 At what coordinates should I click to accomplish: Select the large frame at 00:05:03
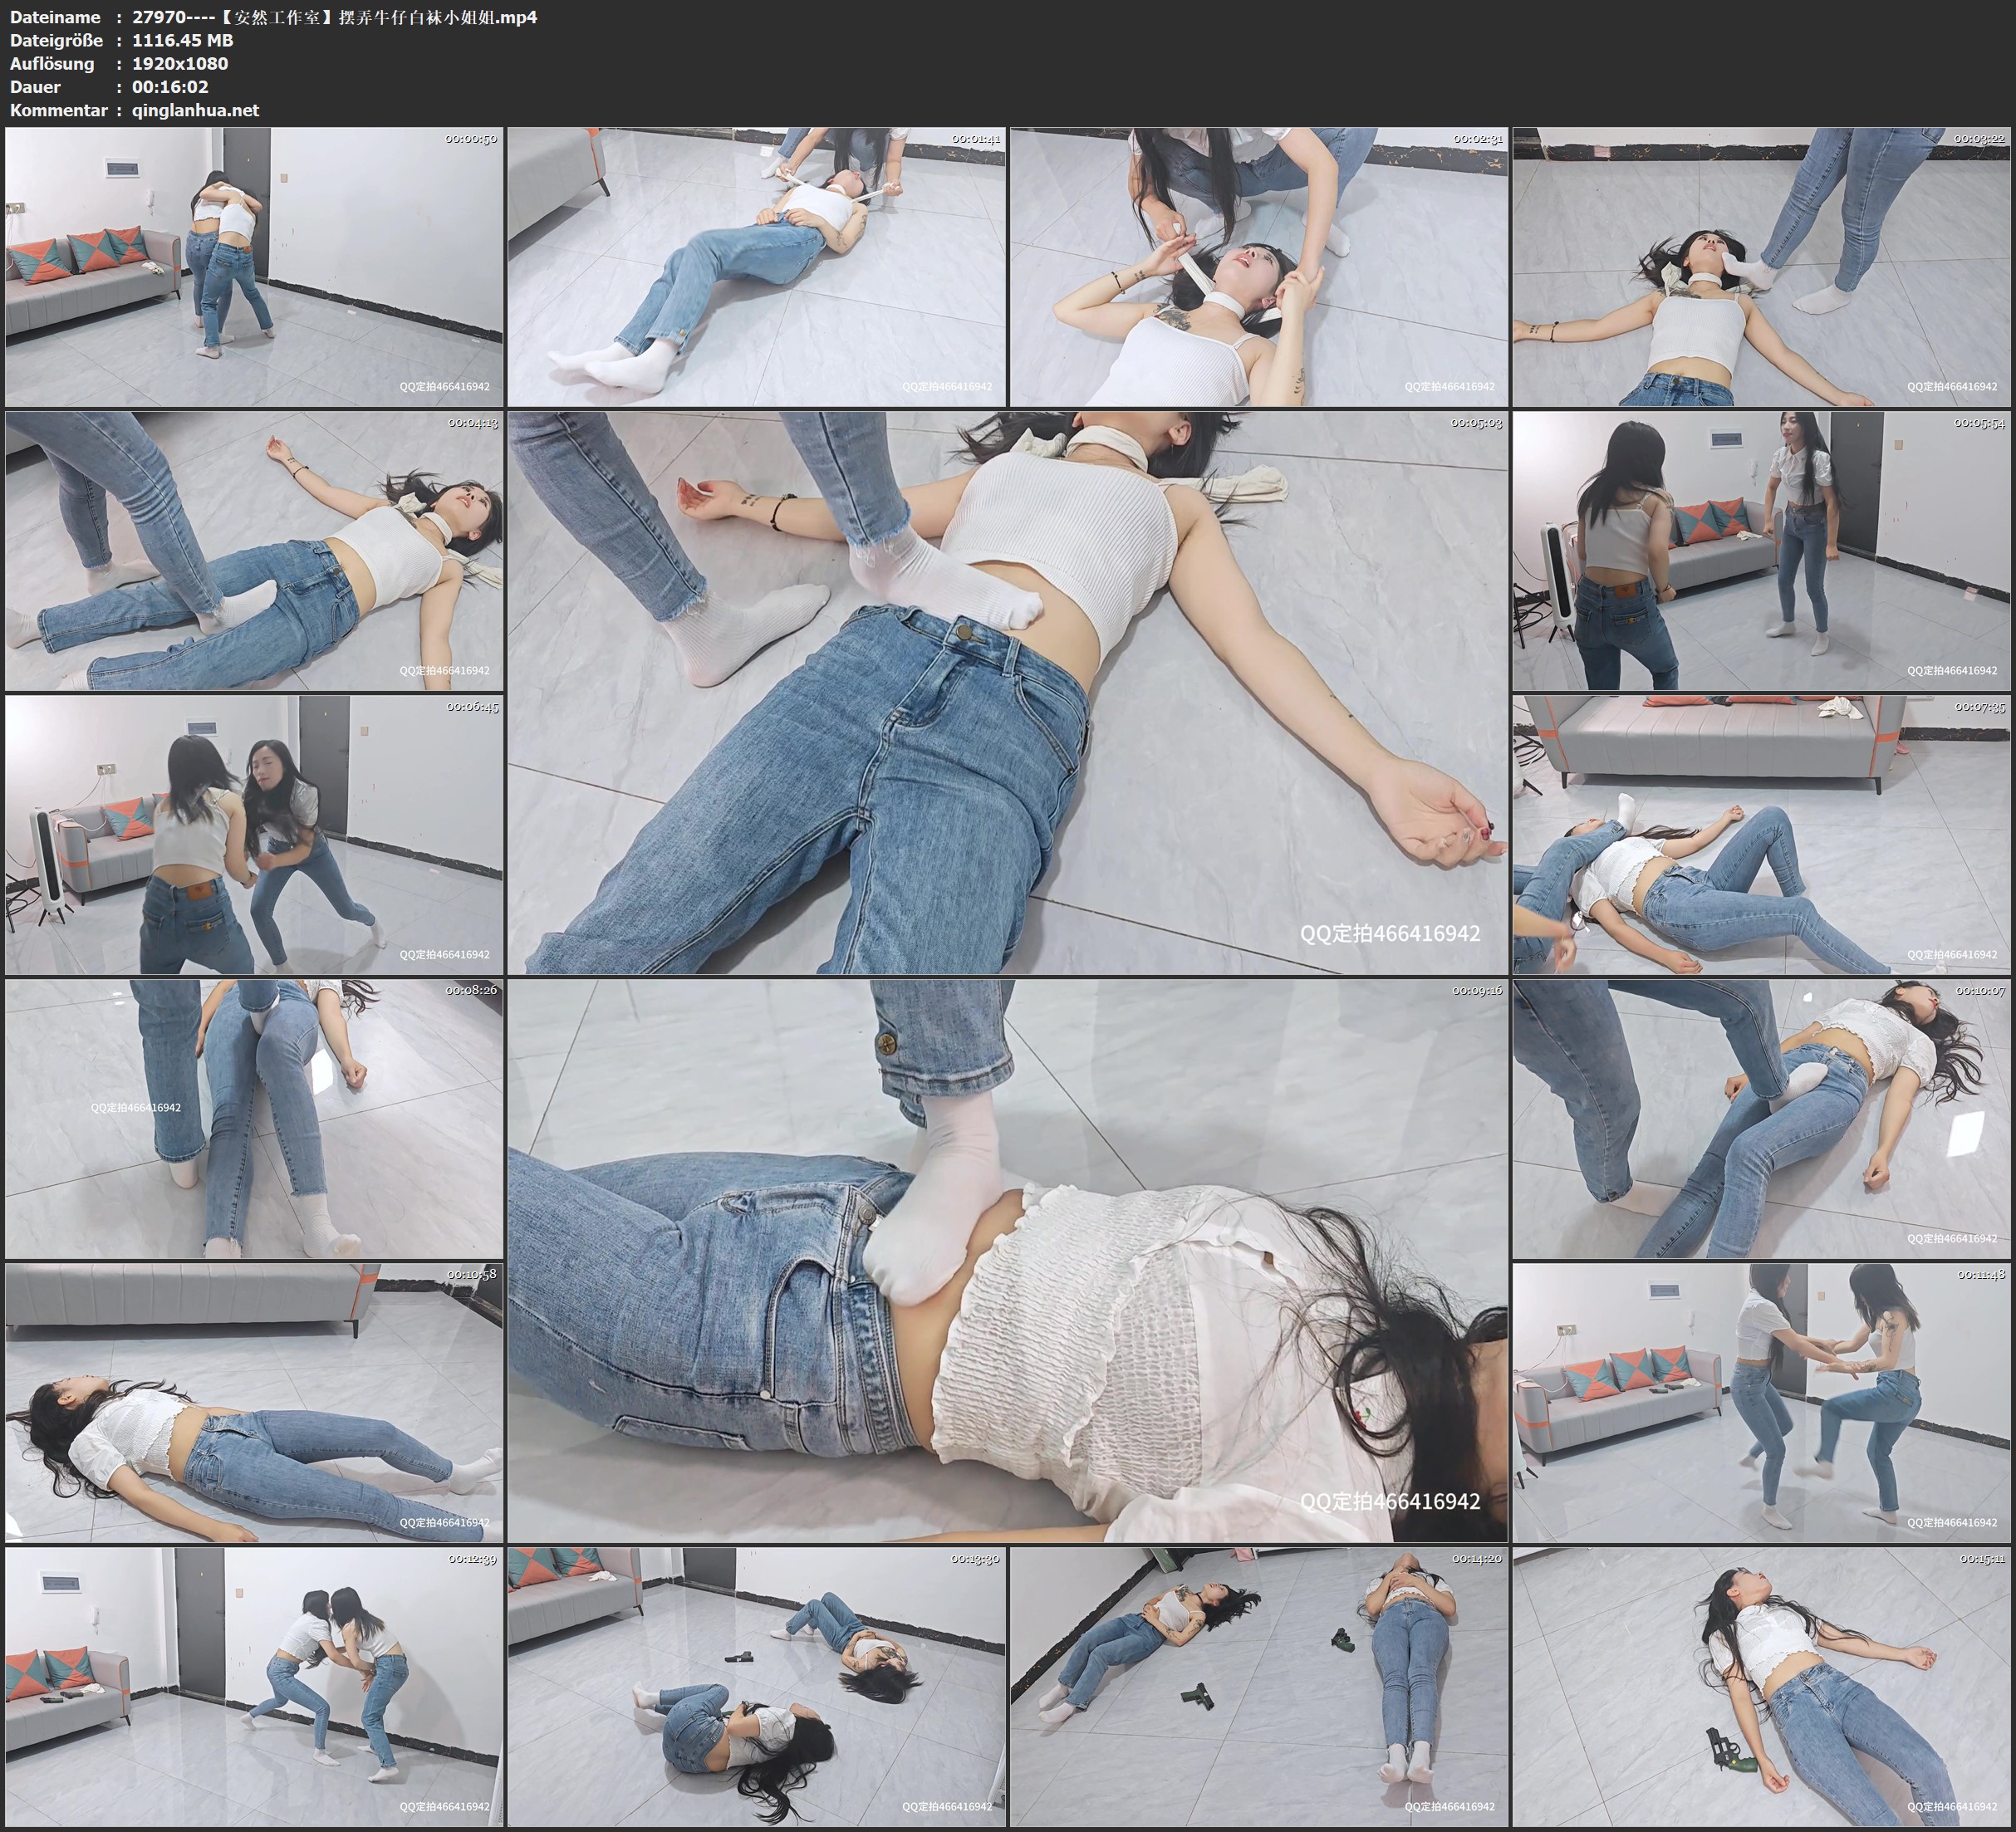(x=1007, y=693)
